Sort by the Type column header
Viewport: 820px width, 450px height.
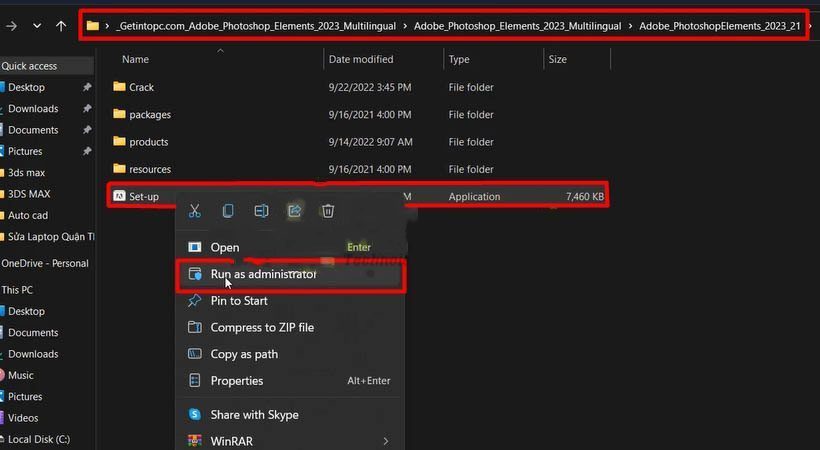[x=459, y=60]
